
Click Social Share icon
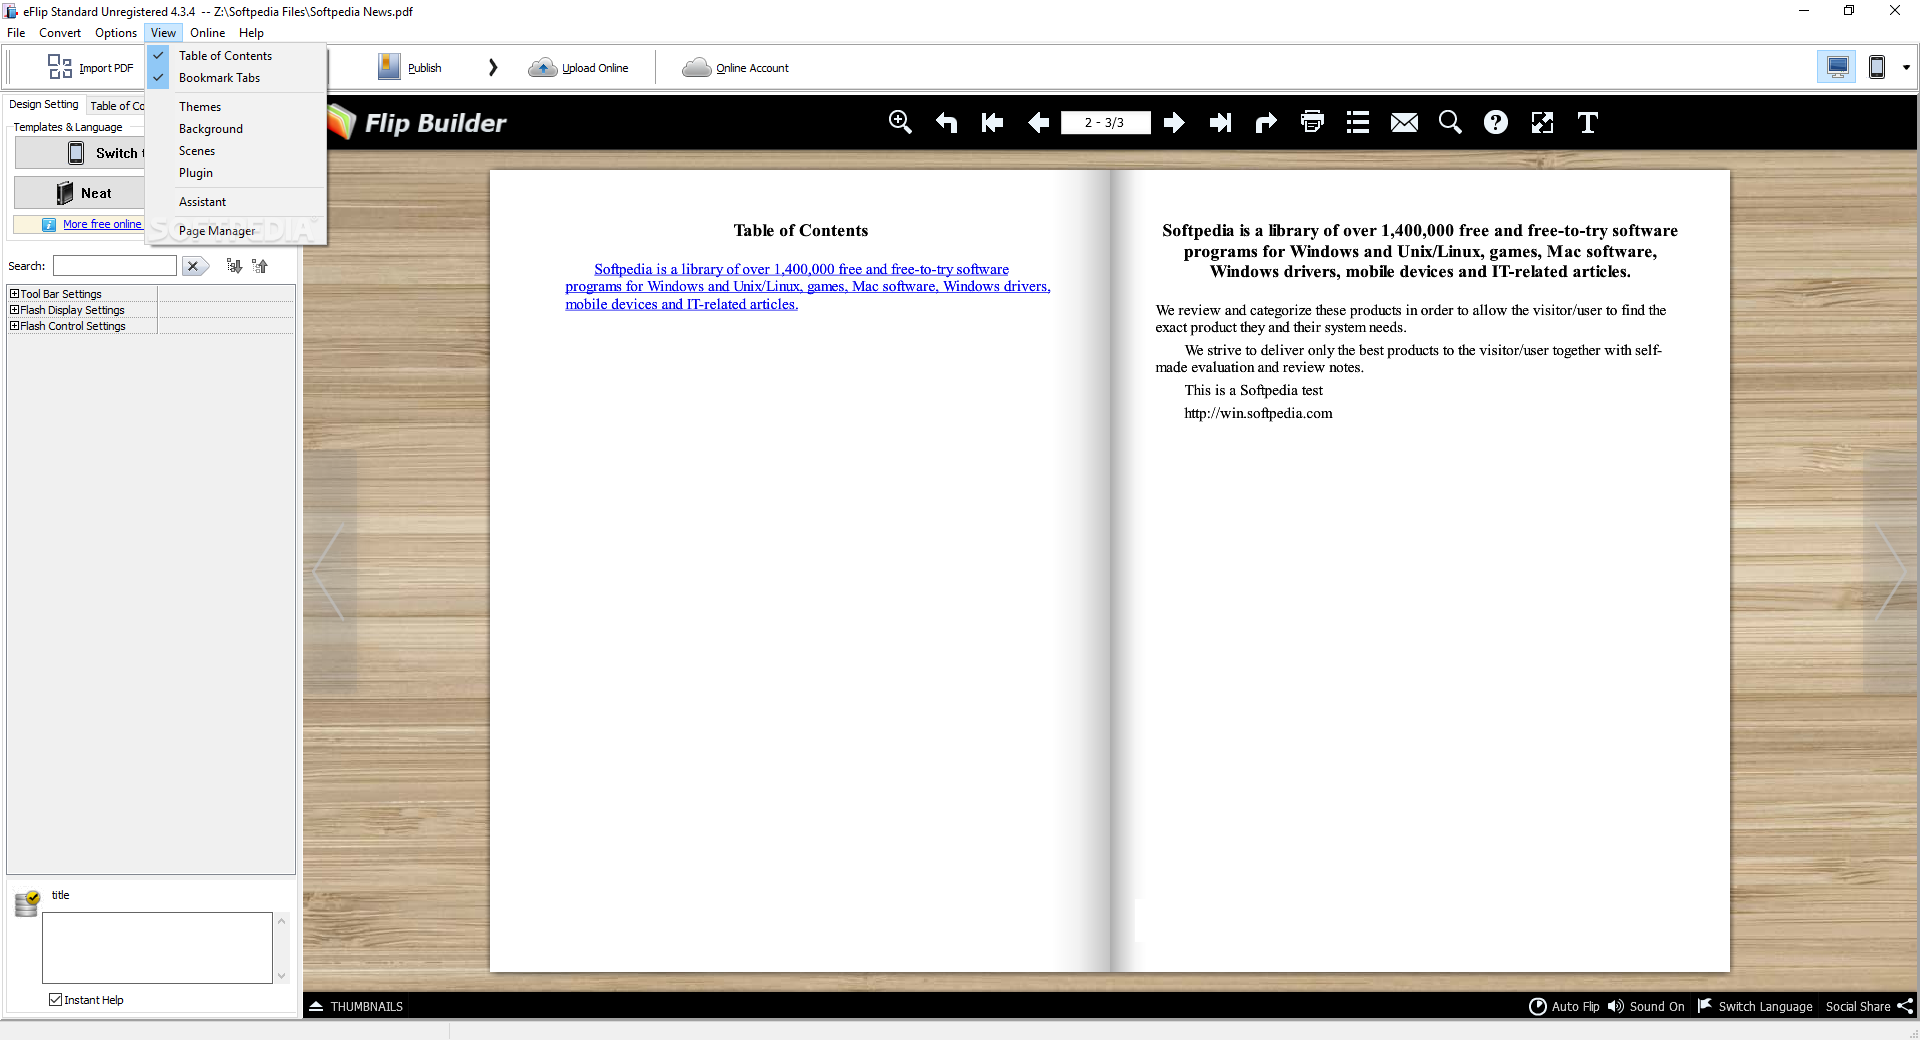[1869, 1006]
